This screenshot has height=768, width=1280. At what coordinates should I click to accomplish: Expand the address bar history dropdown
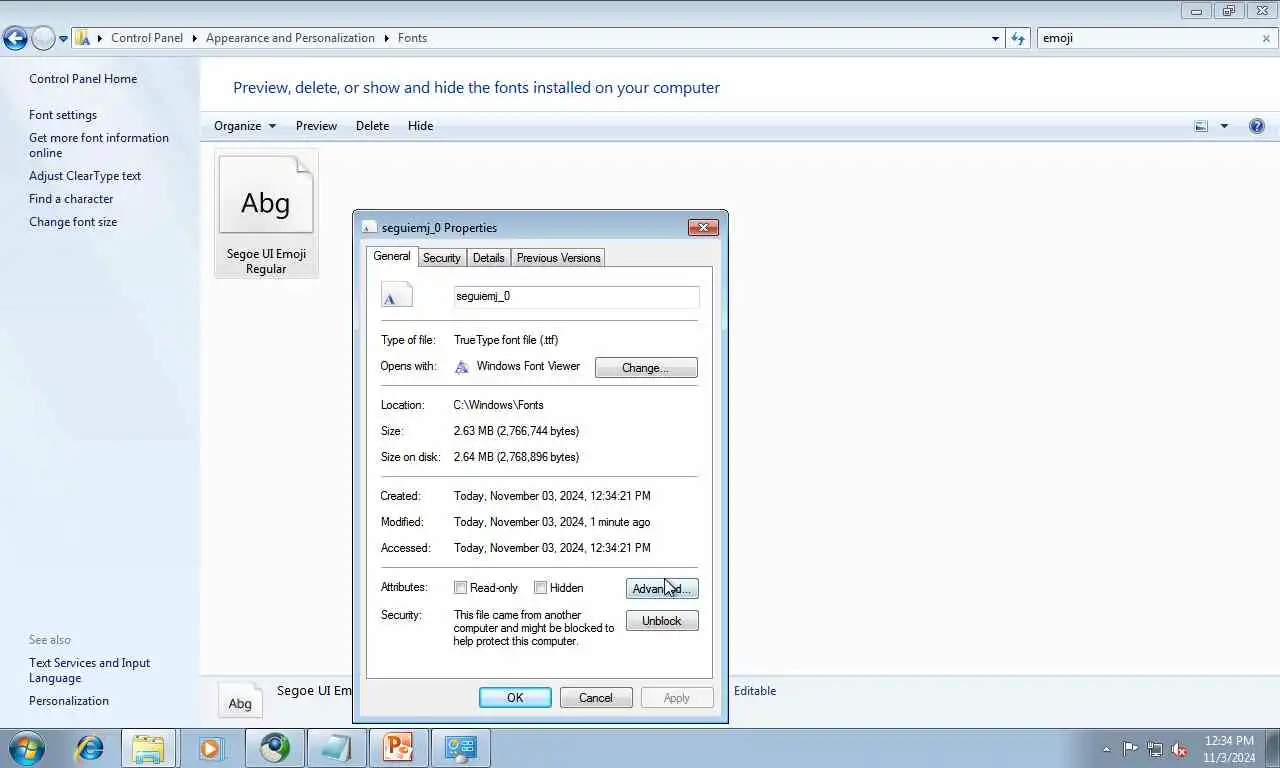click(995, 38)
